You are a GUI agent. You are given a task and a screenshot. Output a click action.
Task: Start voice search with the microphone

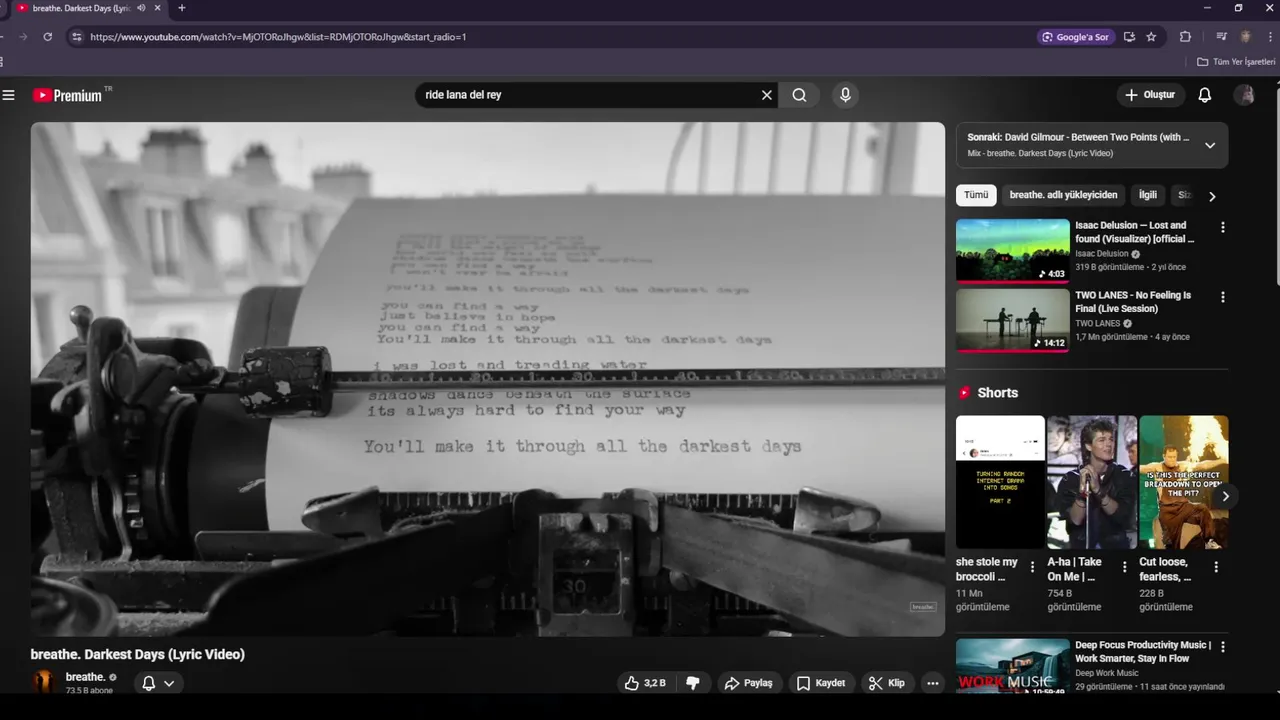845,95
